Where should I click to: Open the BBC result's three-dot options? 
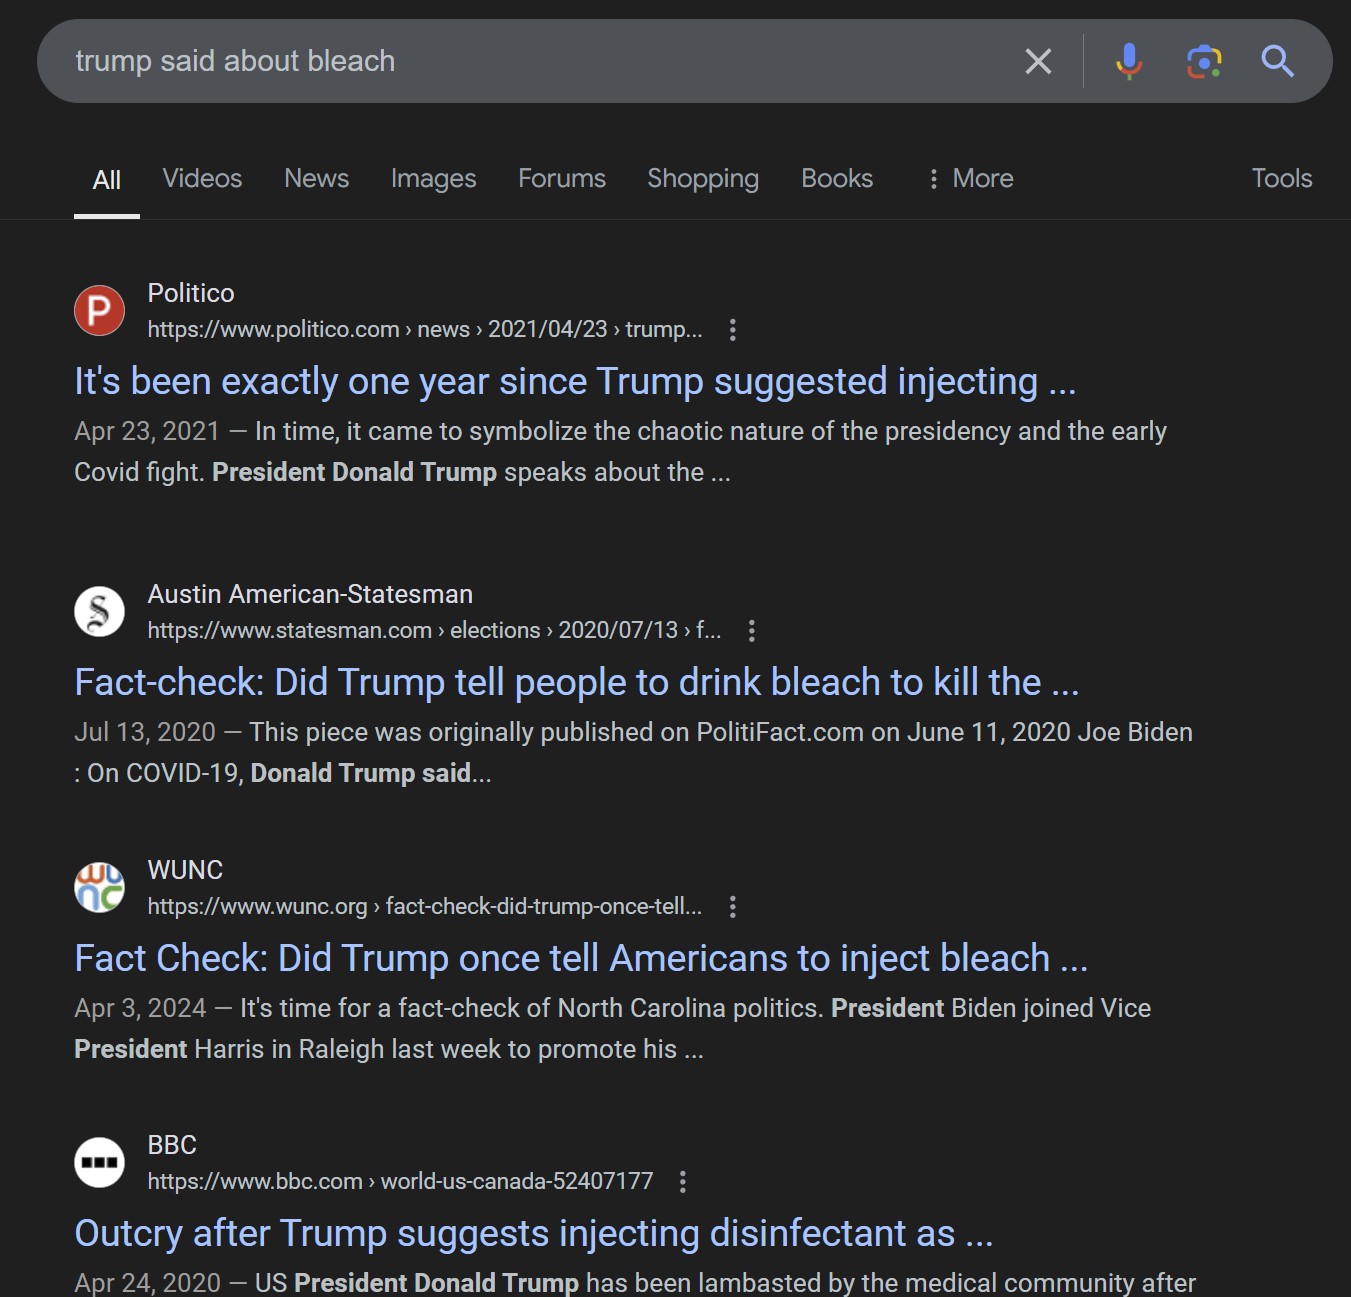683,1182
